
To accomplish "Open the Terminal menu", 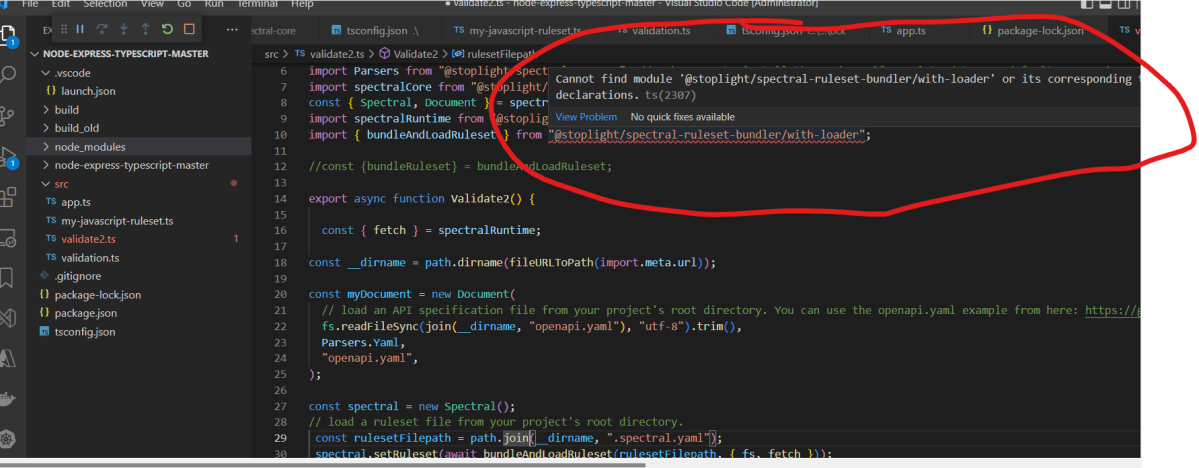I will click(x=258, y=4).
